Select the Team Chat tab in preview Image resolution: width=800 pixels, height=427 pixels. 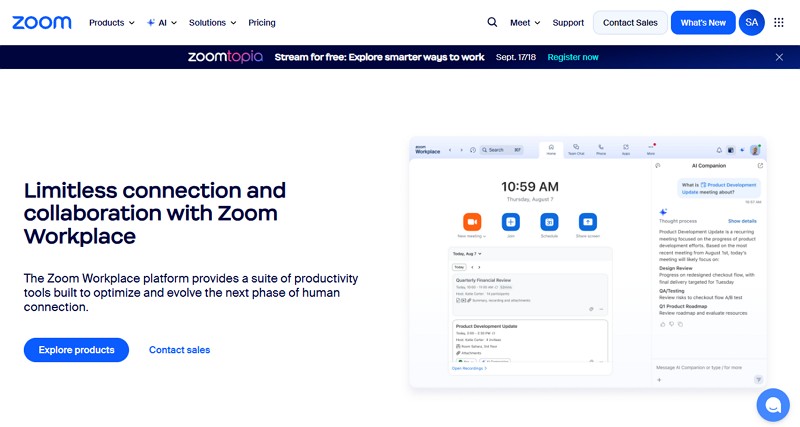[576, 149]
